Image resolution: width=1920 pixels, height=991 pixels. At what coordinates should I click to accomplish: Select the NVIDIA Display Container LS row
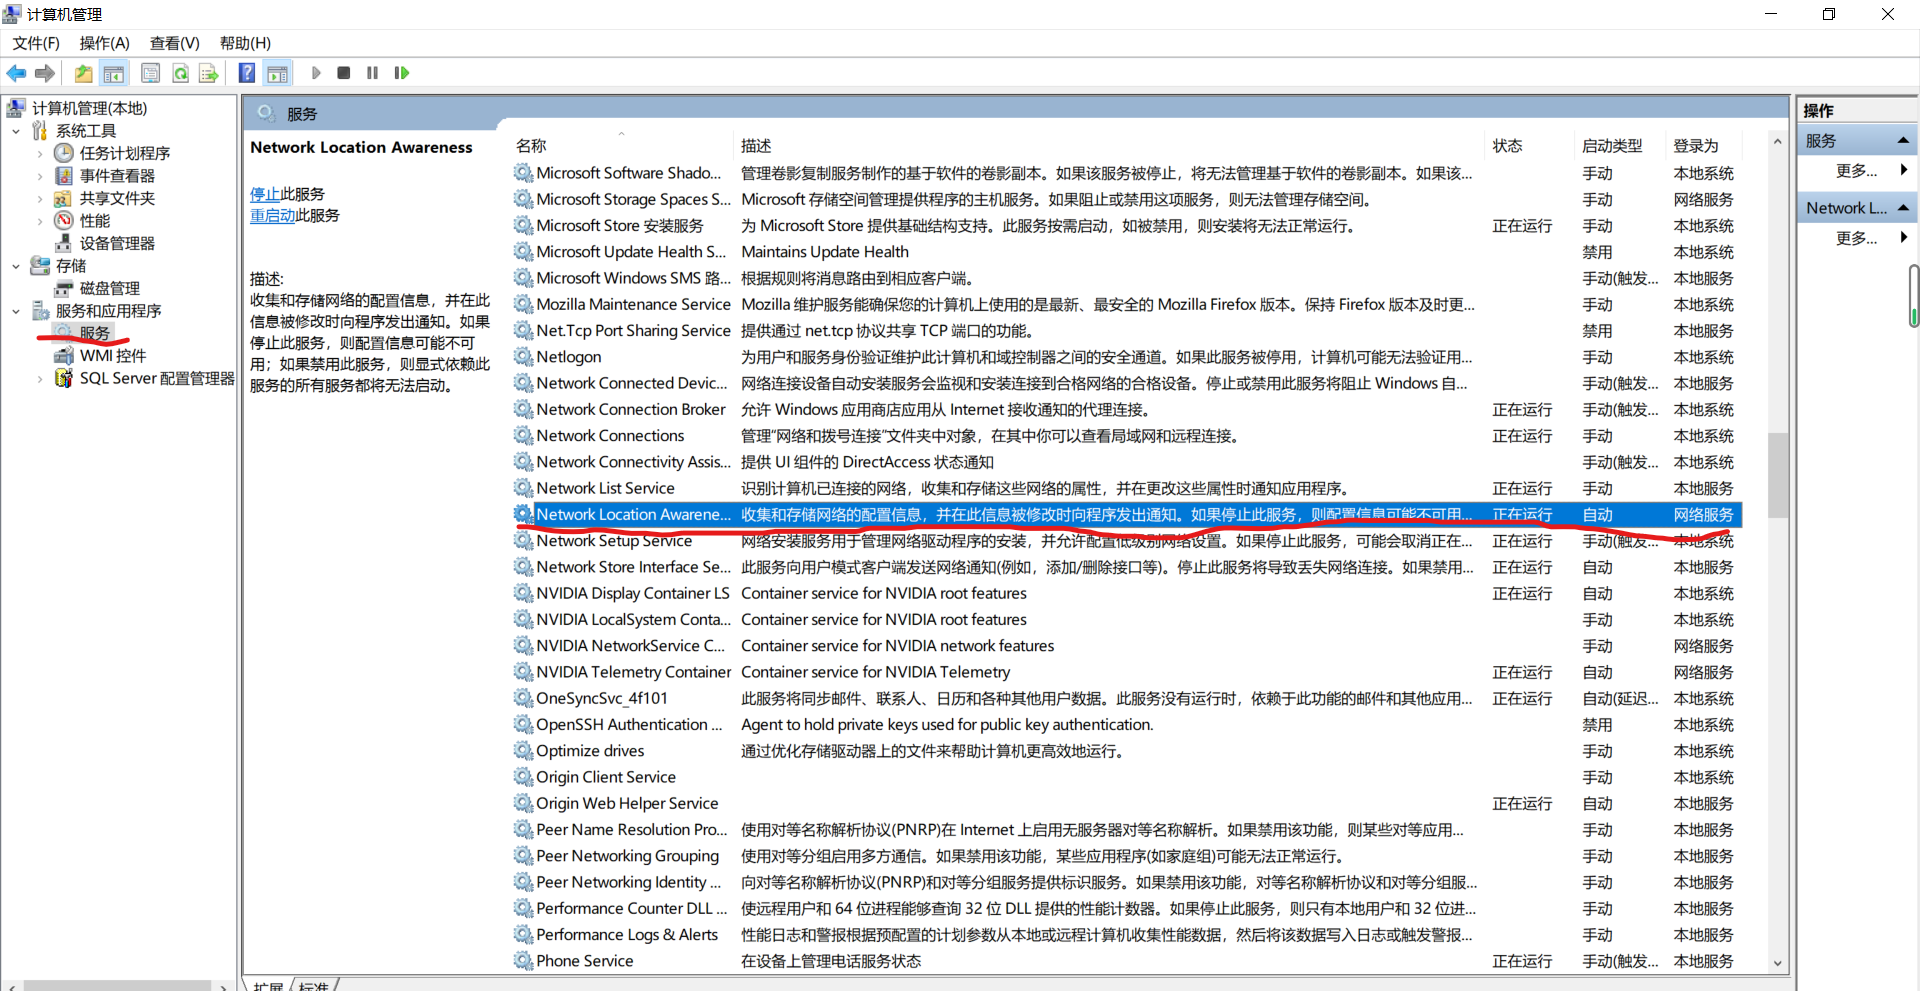click(1127, 593)
